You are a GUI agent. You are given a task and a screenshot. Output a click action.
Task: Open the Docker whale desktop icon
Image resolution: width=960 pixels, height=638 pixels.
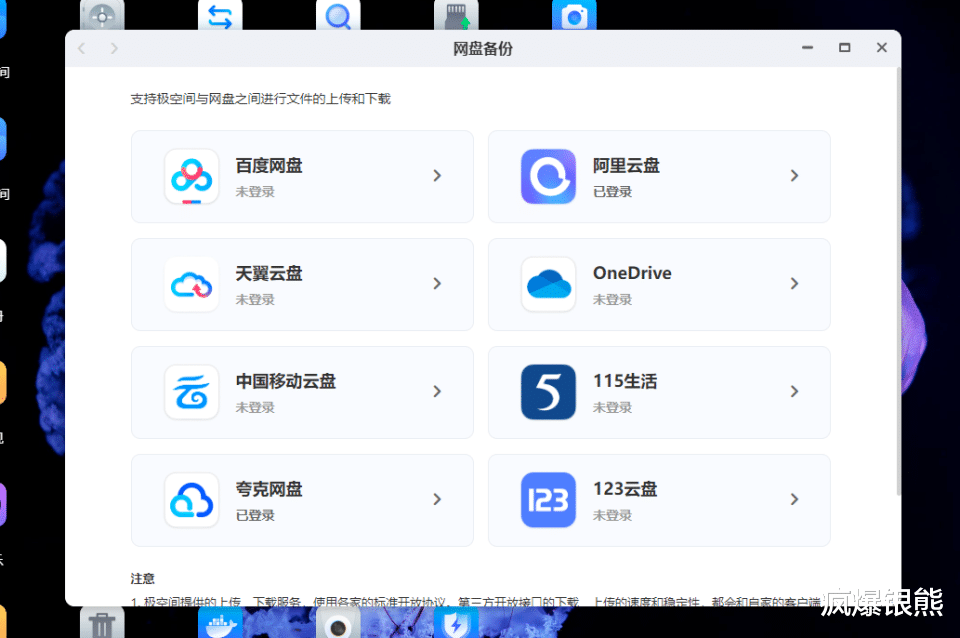(x=220, y=623)
